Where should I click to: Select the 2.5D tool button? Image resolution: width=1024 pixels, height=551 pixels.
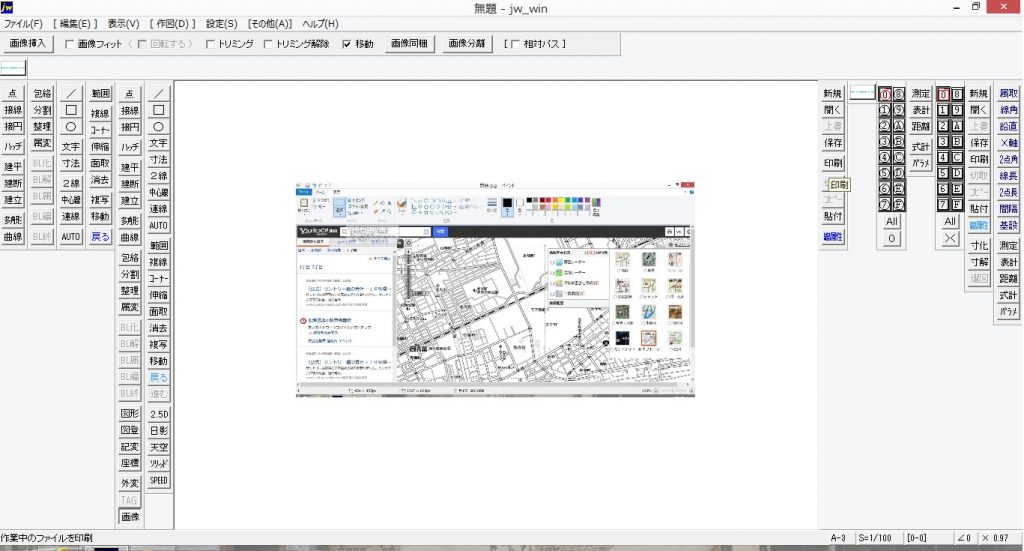(159, 413)
